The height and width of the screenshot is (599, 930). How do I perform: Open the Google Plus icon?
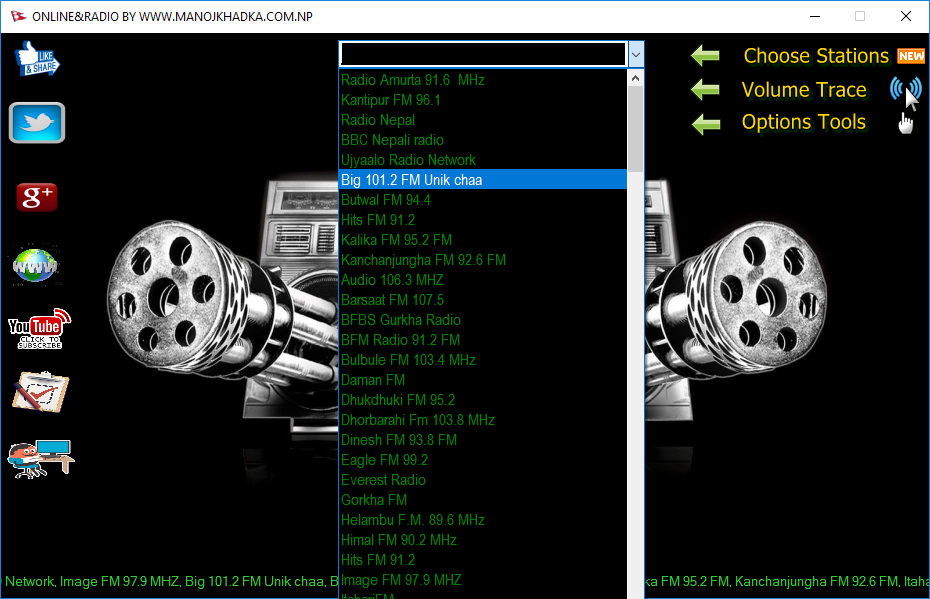37,197
